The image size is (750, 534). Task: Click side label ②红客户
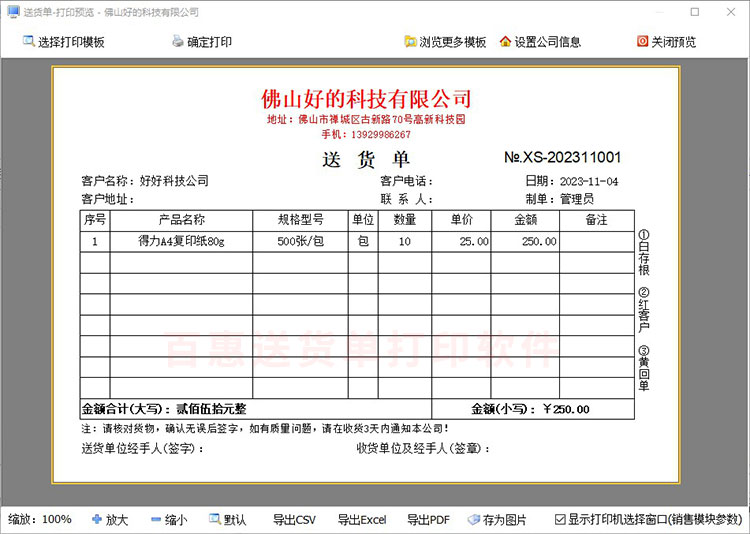pyautogui.click(x=644, y=311)
